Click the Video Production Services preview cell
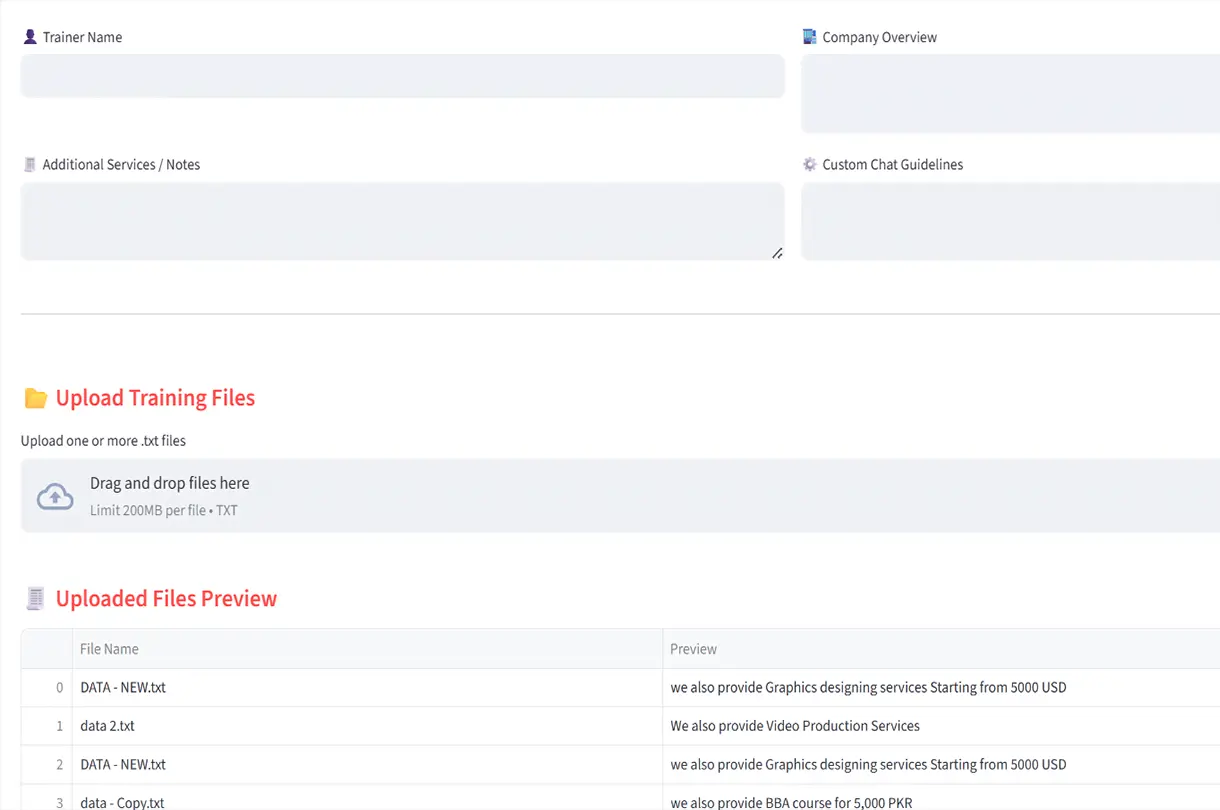Viewport: 1220px width, 810px height. (795, 726)
